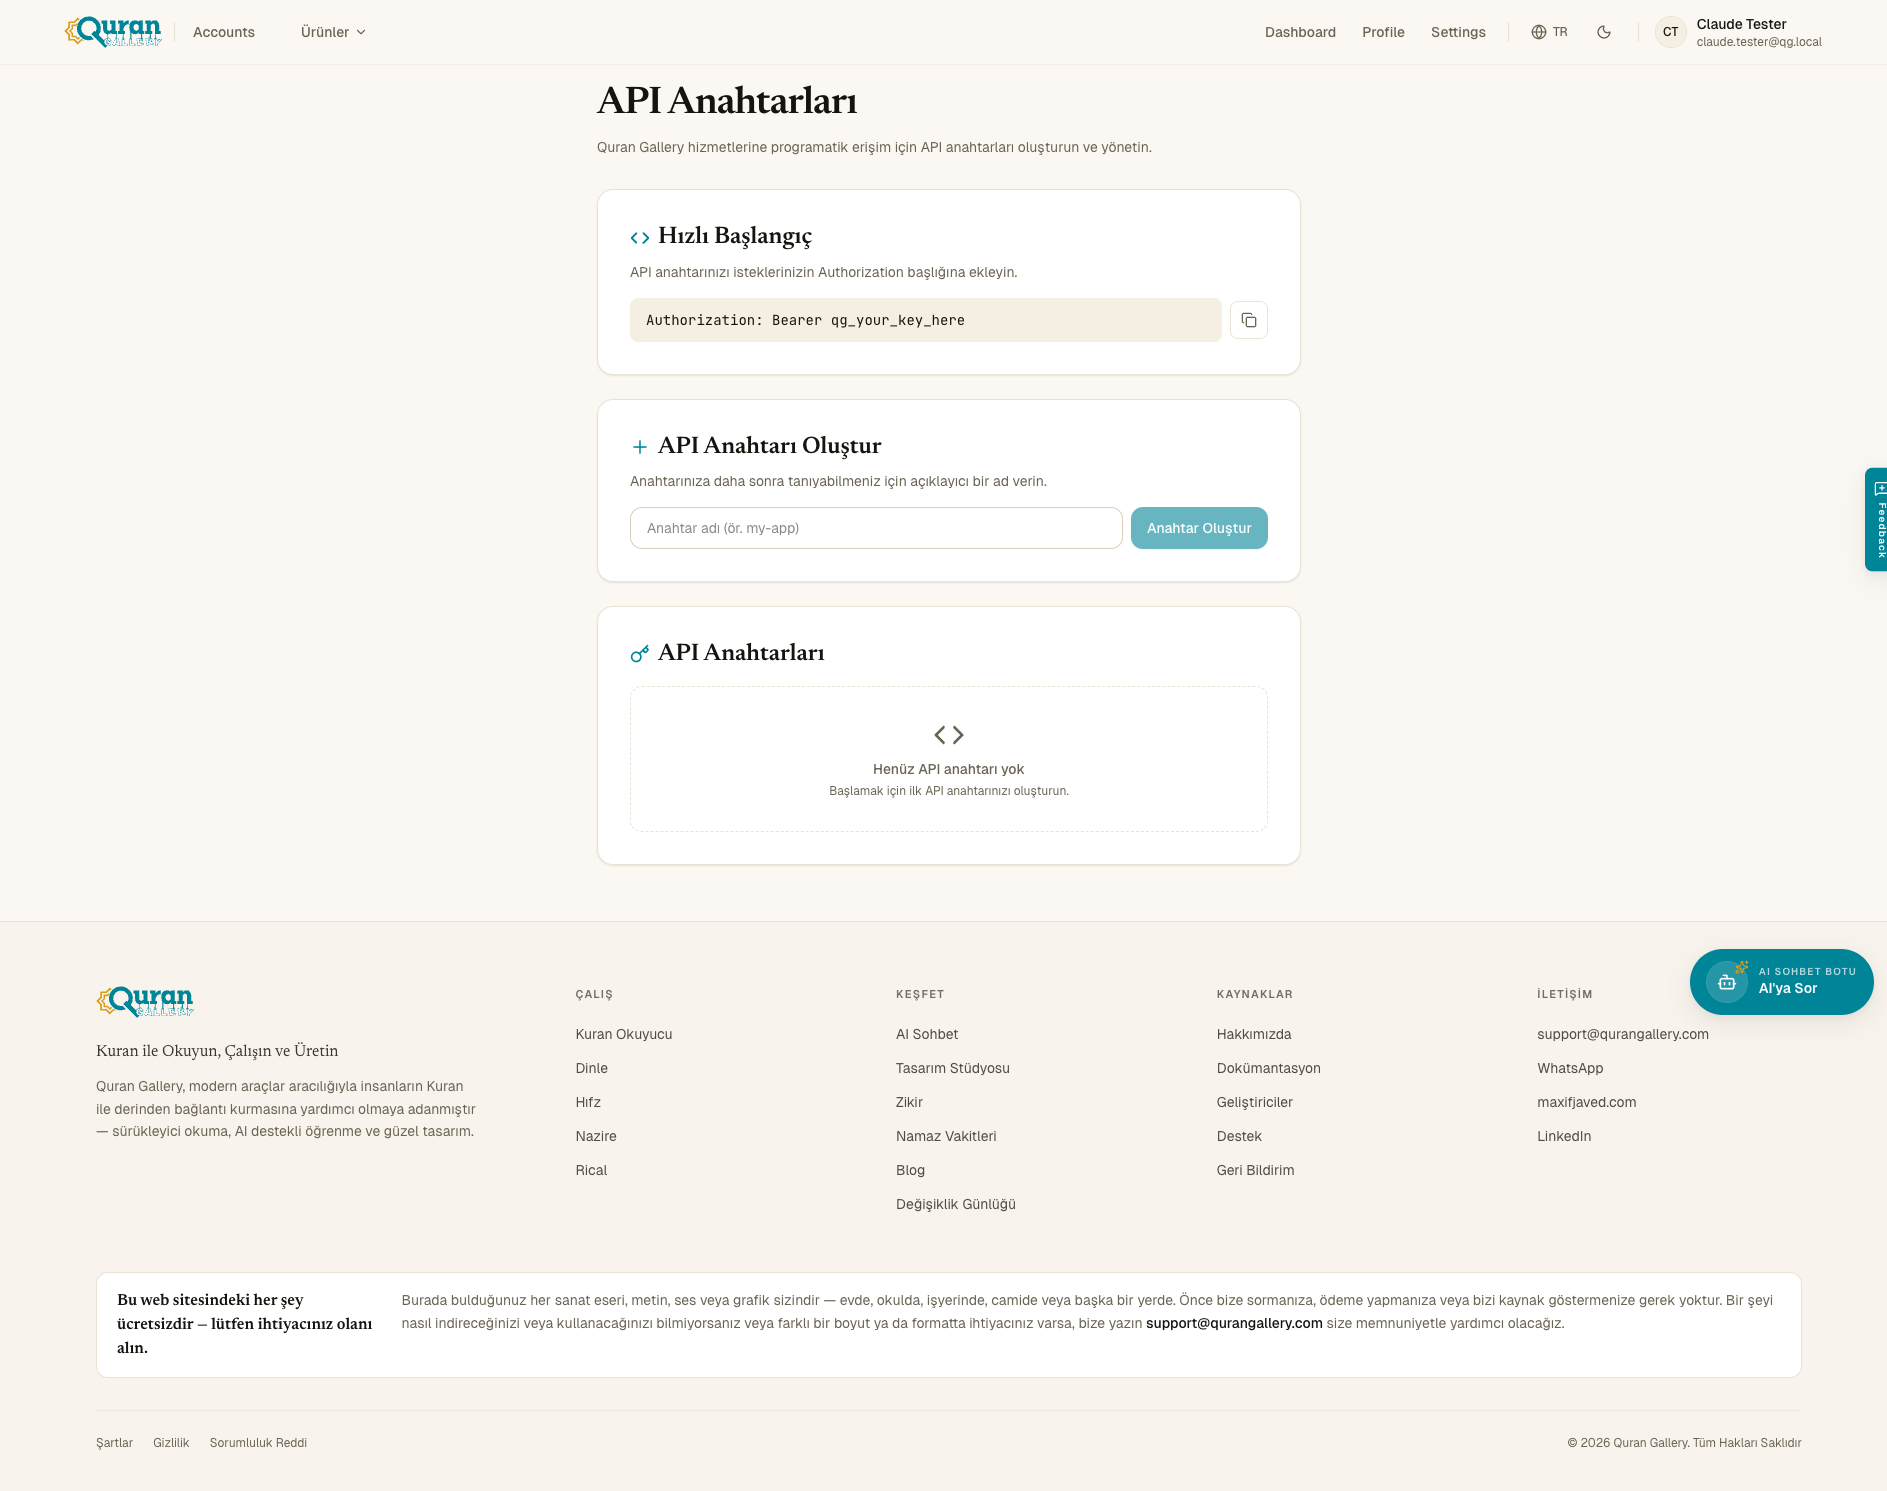Open AI Sohbet footer link
The image size is (1887, 1491).
click(x=927, y=1034)
